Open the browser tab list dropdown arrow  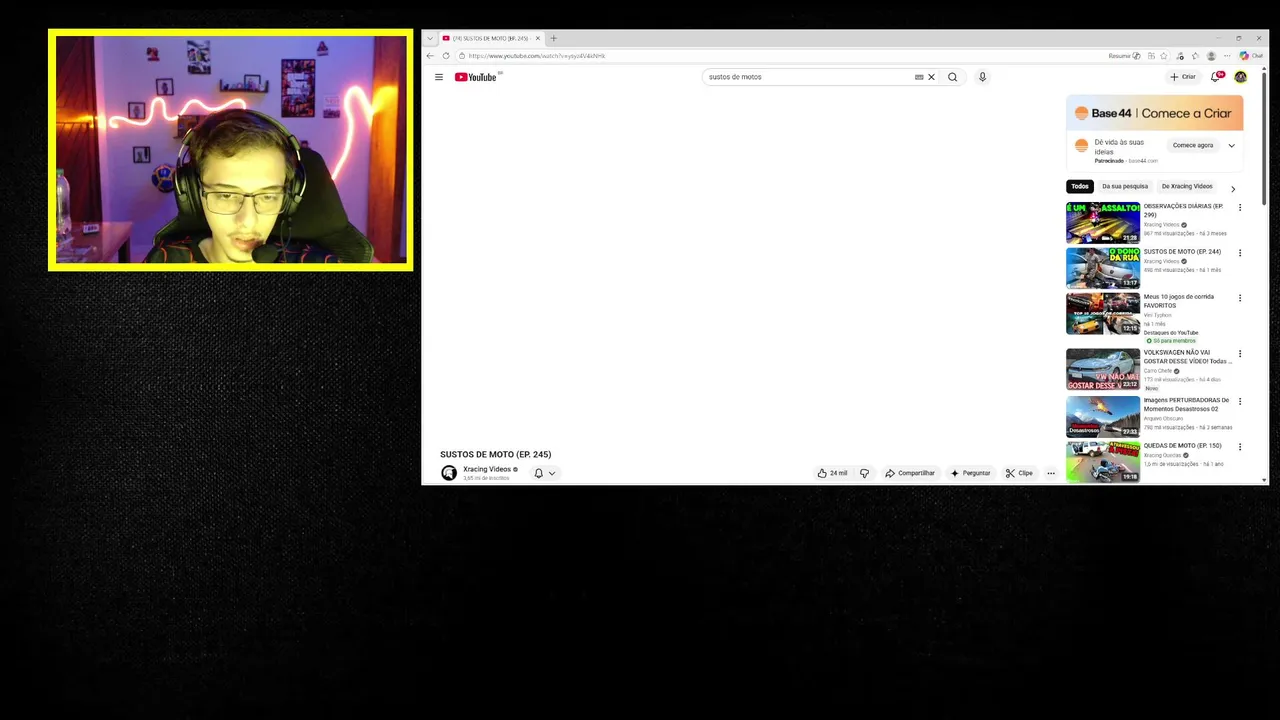(430, 38)
